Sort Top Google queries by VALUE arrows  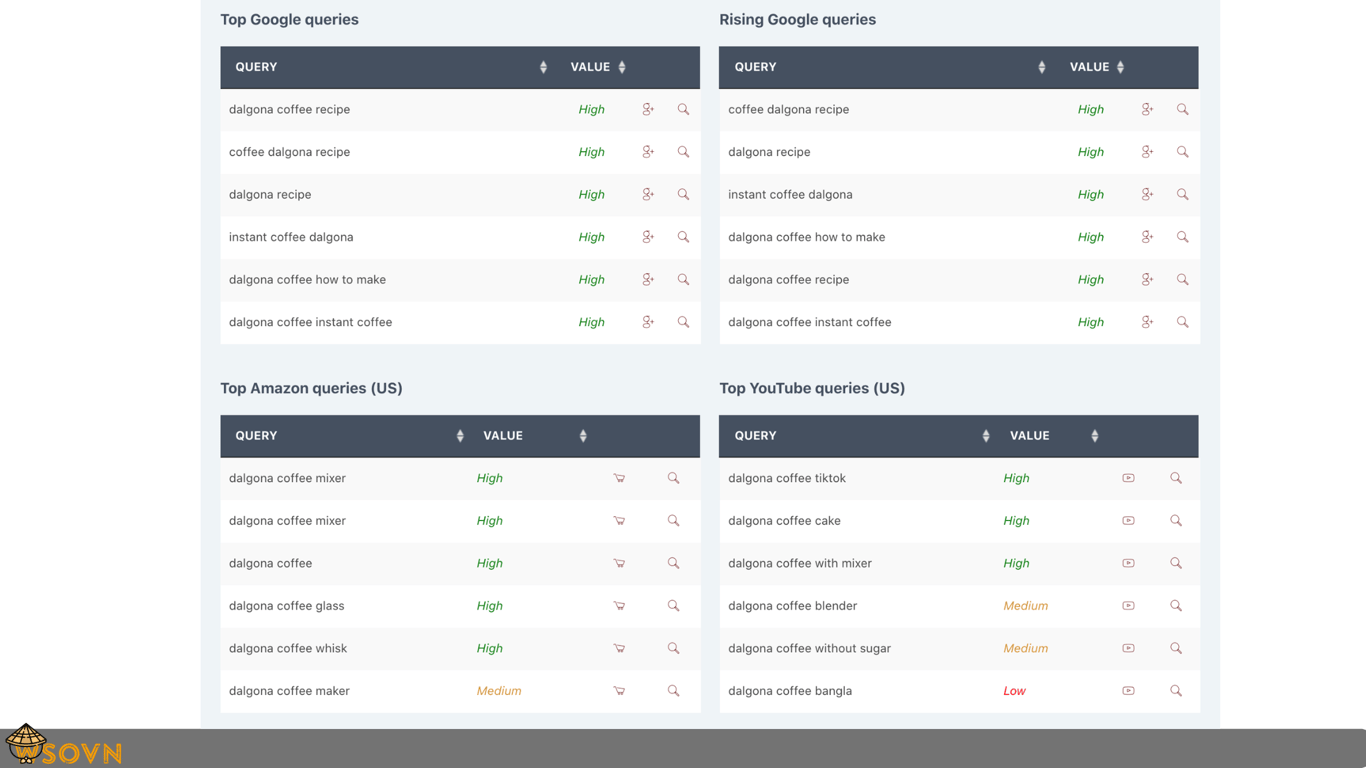coord(622,67)
